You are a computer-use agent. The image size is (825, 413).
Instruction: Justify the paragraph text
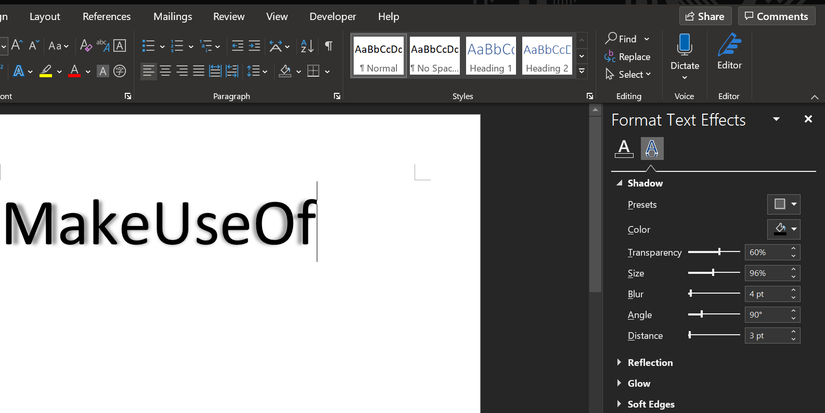pos(198,70)
